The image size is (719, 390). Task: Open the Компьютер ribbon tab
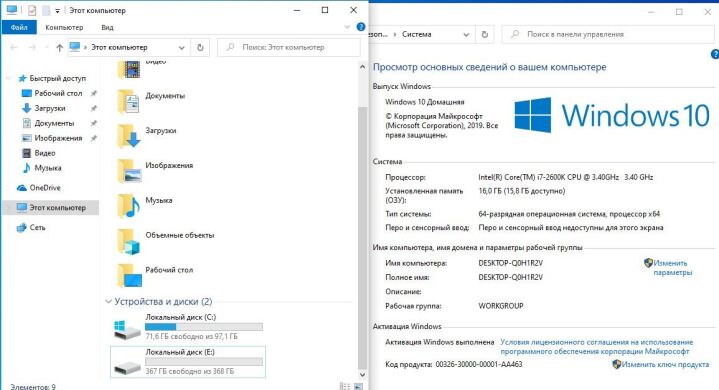tap(64, 27)
